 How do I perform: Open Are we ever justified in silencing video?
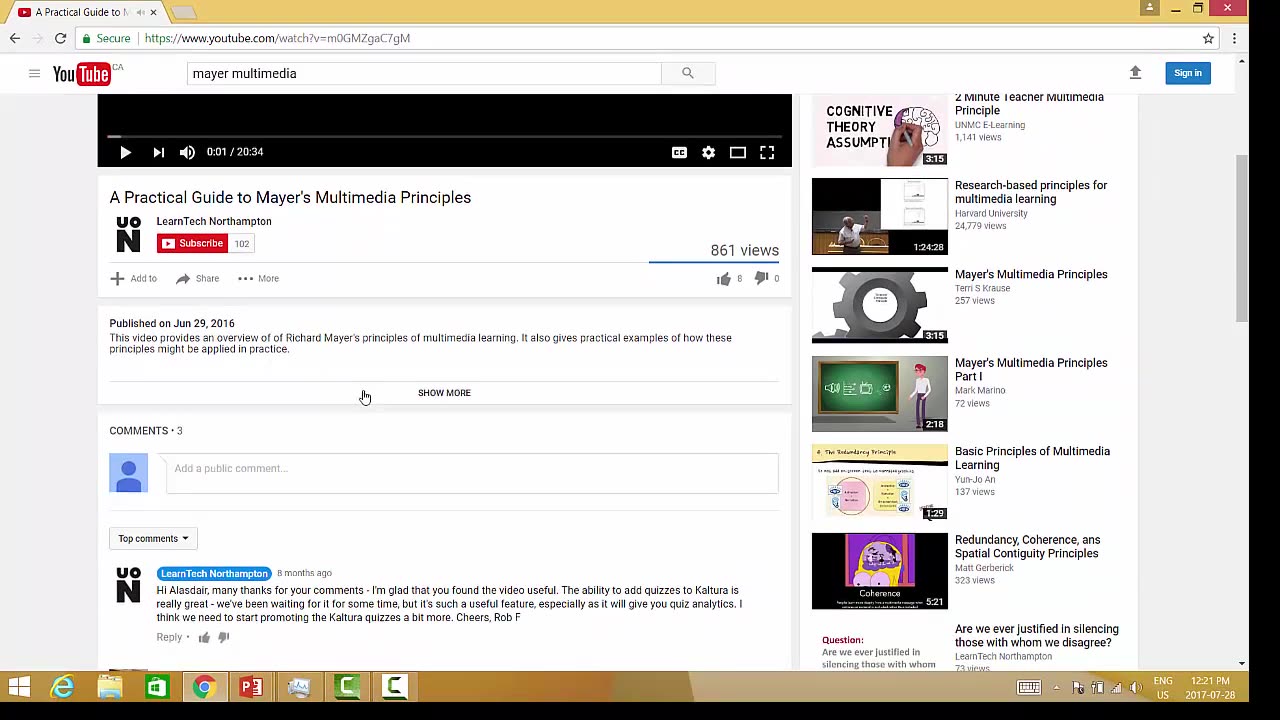(x=1036, y=636)
